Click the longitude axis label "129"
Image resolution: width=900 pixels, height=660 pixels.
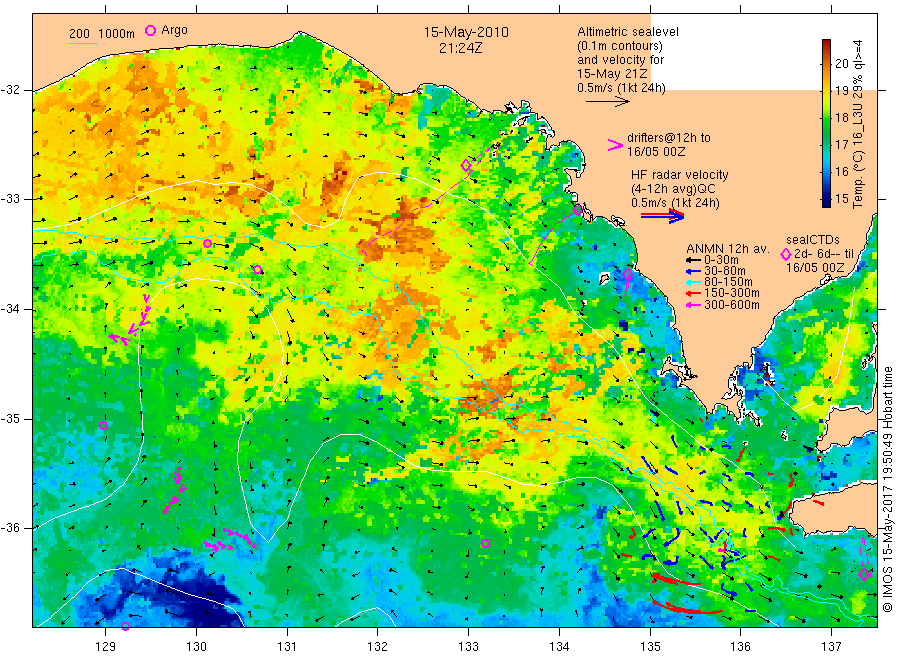pyautogui.click(x=106, y=647)
